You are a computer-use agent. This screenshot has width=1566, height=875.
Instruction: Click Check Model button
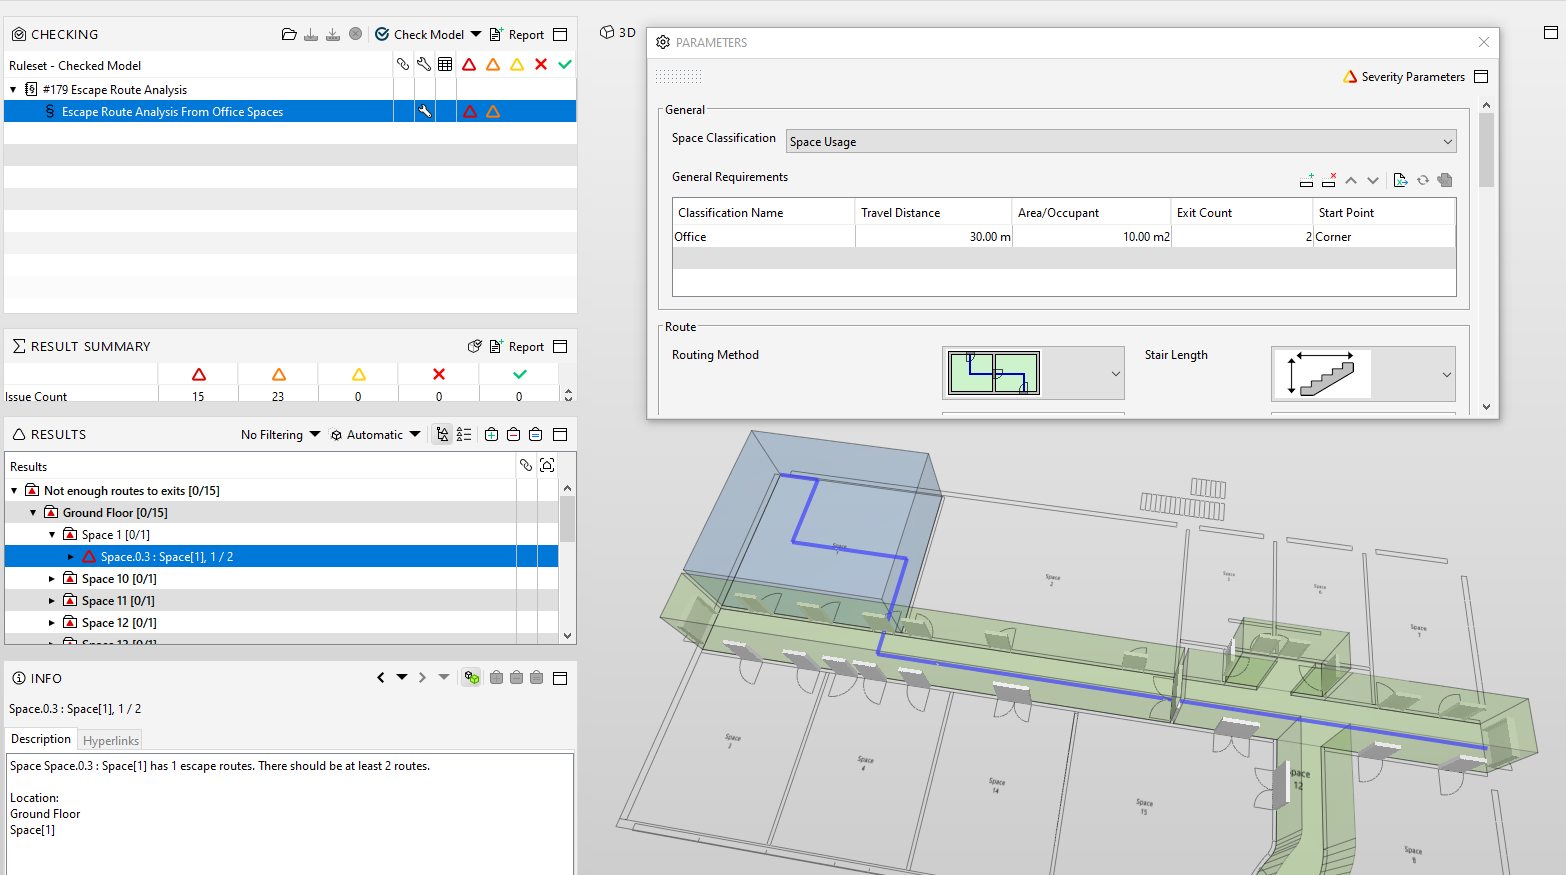pos(419,34)
